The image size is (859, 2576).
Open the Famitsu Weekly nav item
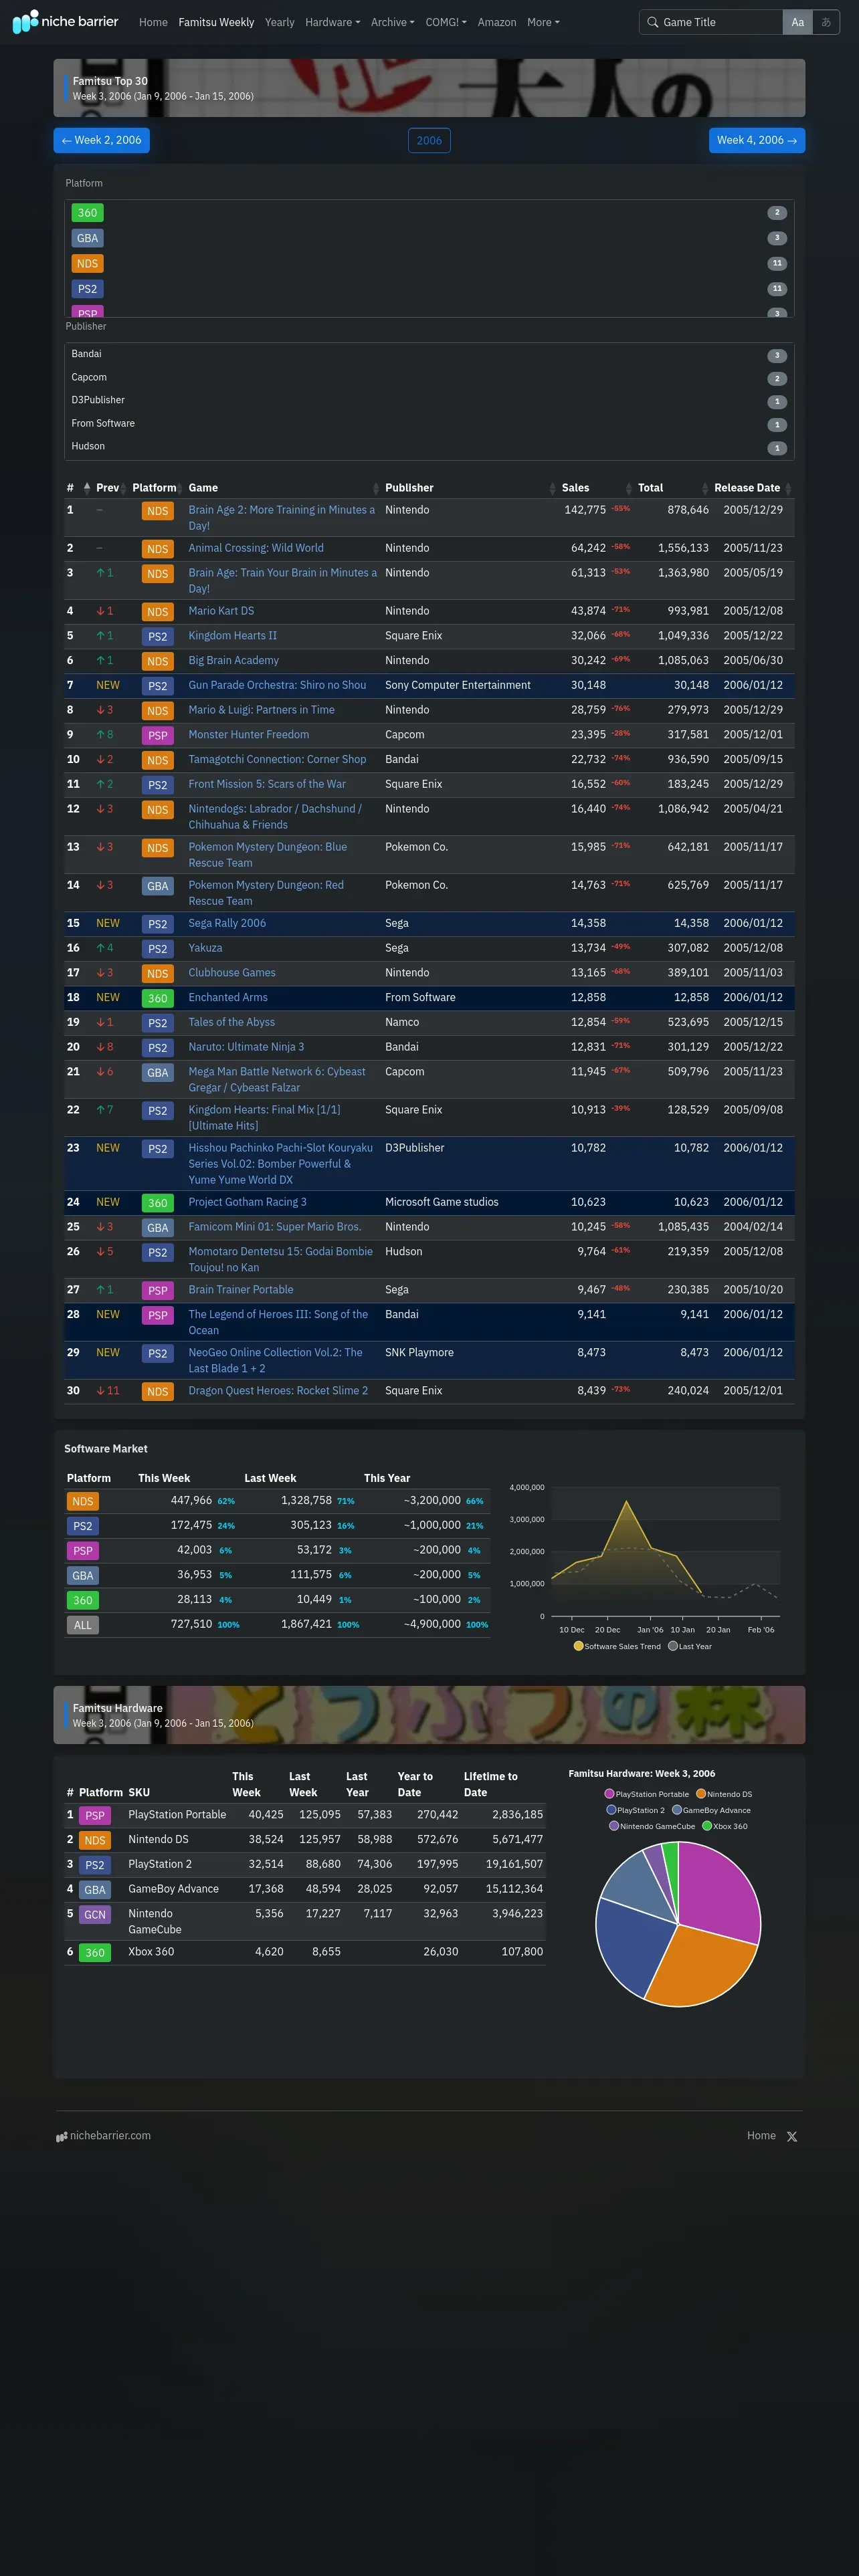click(x=216, y=22)
